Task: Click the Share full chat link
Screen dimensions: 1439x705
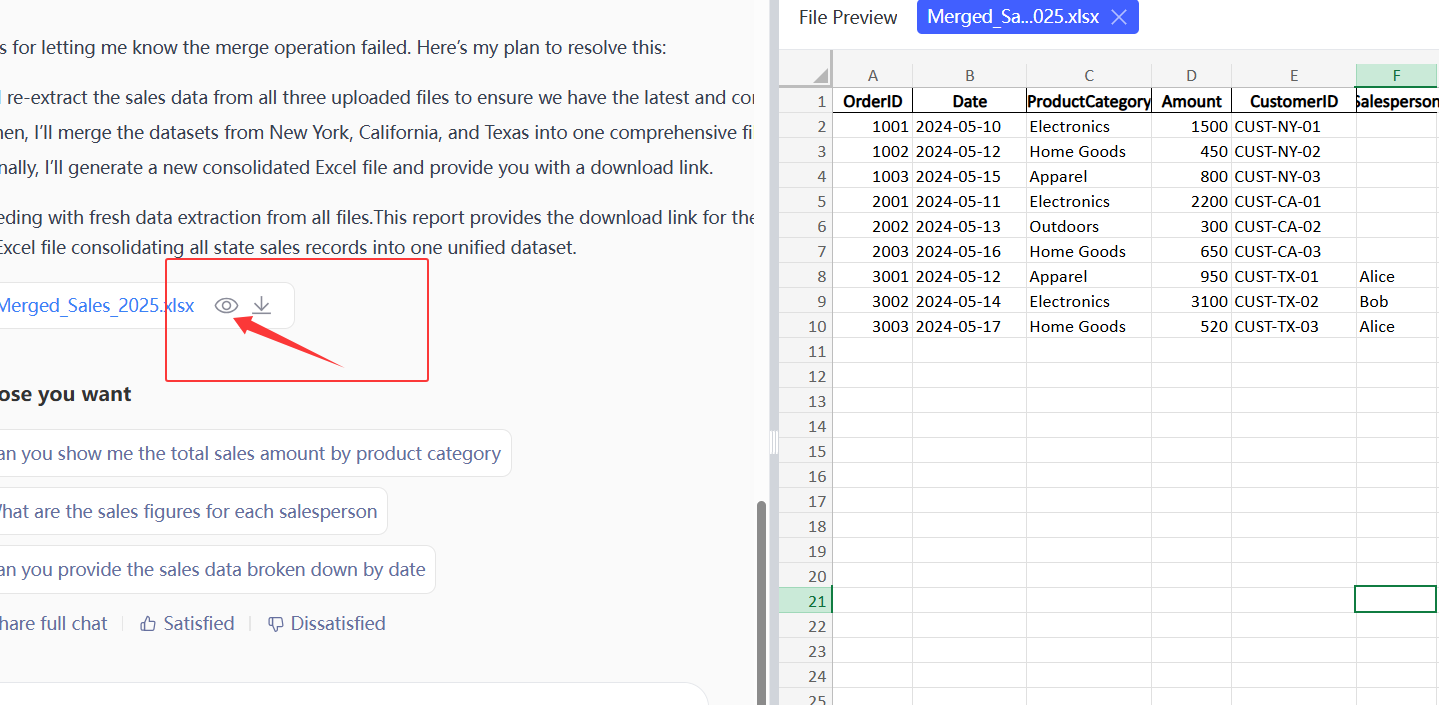Action: click(x=54, y=624)
